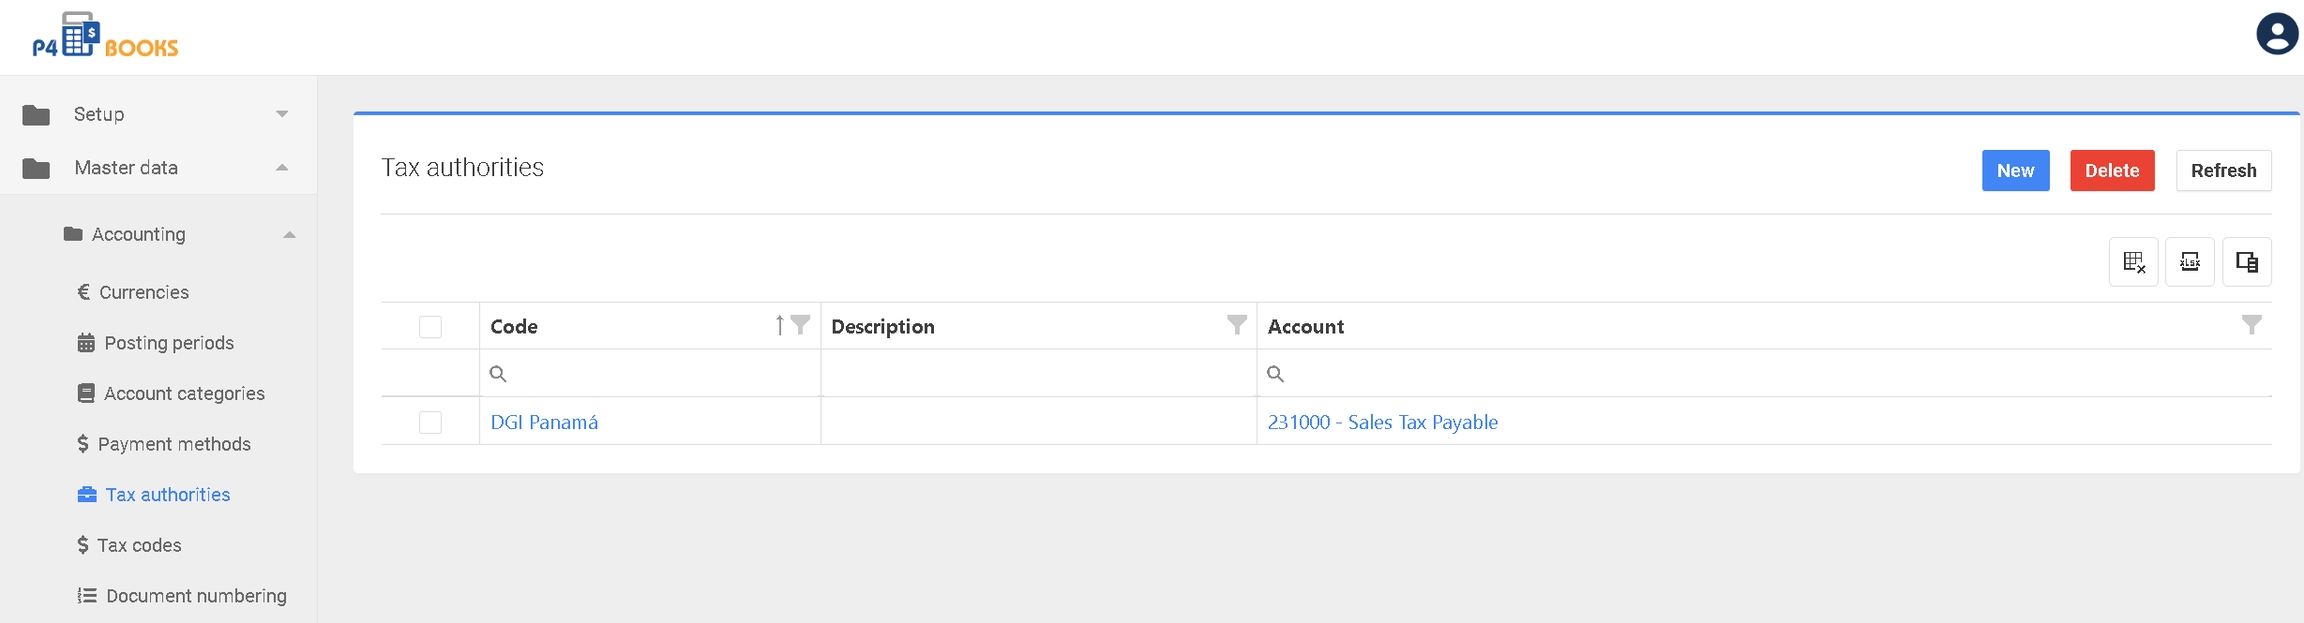Open the DGI Panamá record link
This screenshot has width=2304, height=623.
544,422
